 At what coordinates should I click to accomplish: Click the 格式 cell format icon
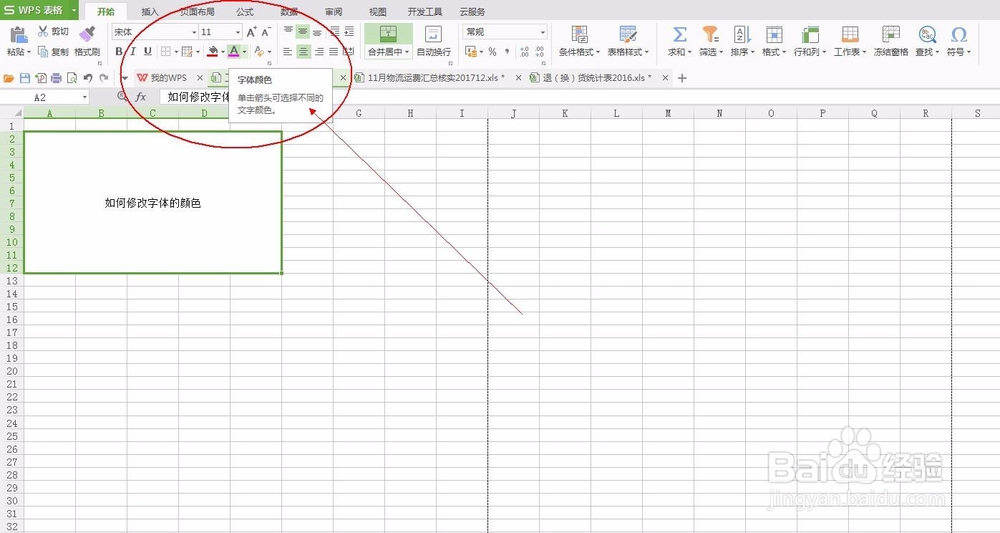pyautogui.click(x=774, y=34)
